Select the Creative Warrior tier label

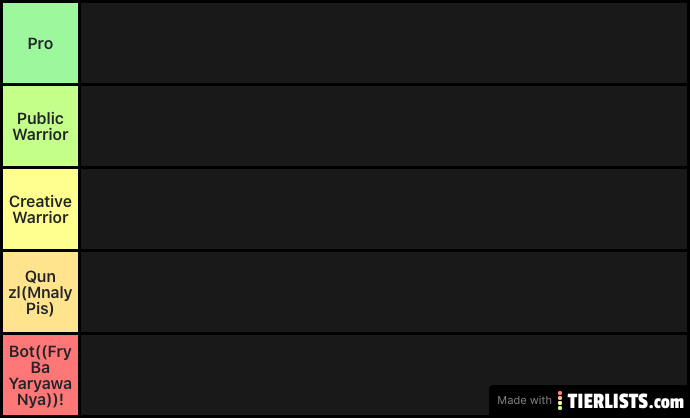click(x=40, y=209)
